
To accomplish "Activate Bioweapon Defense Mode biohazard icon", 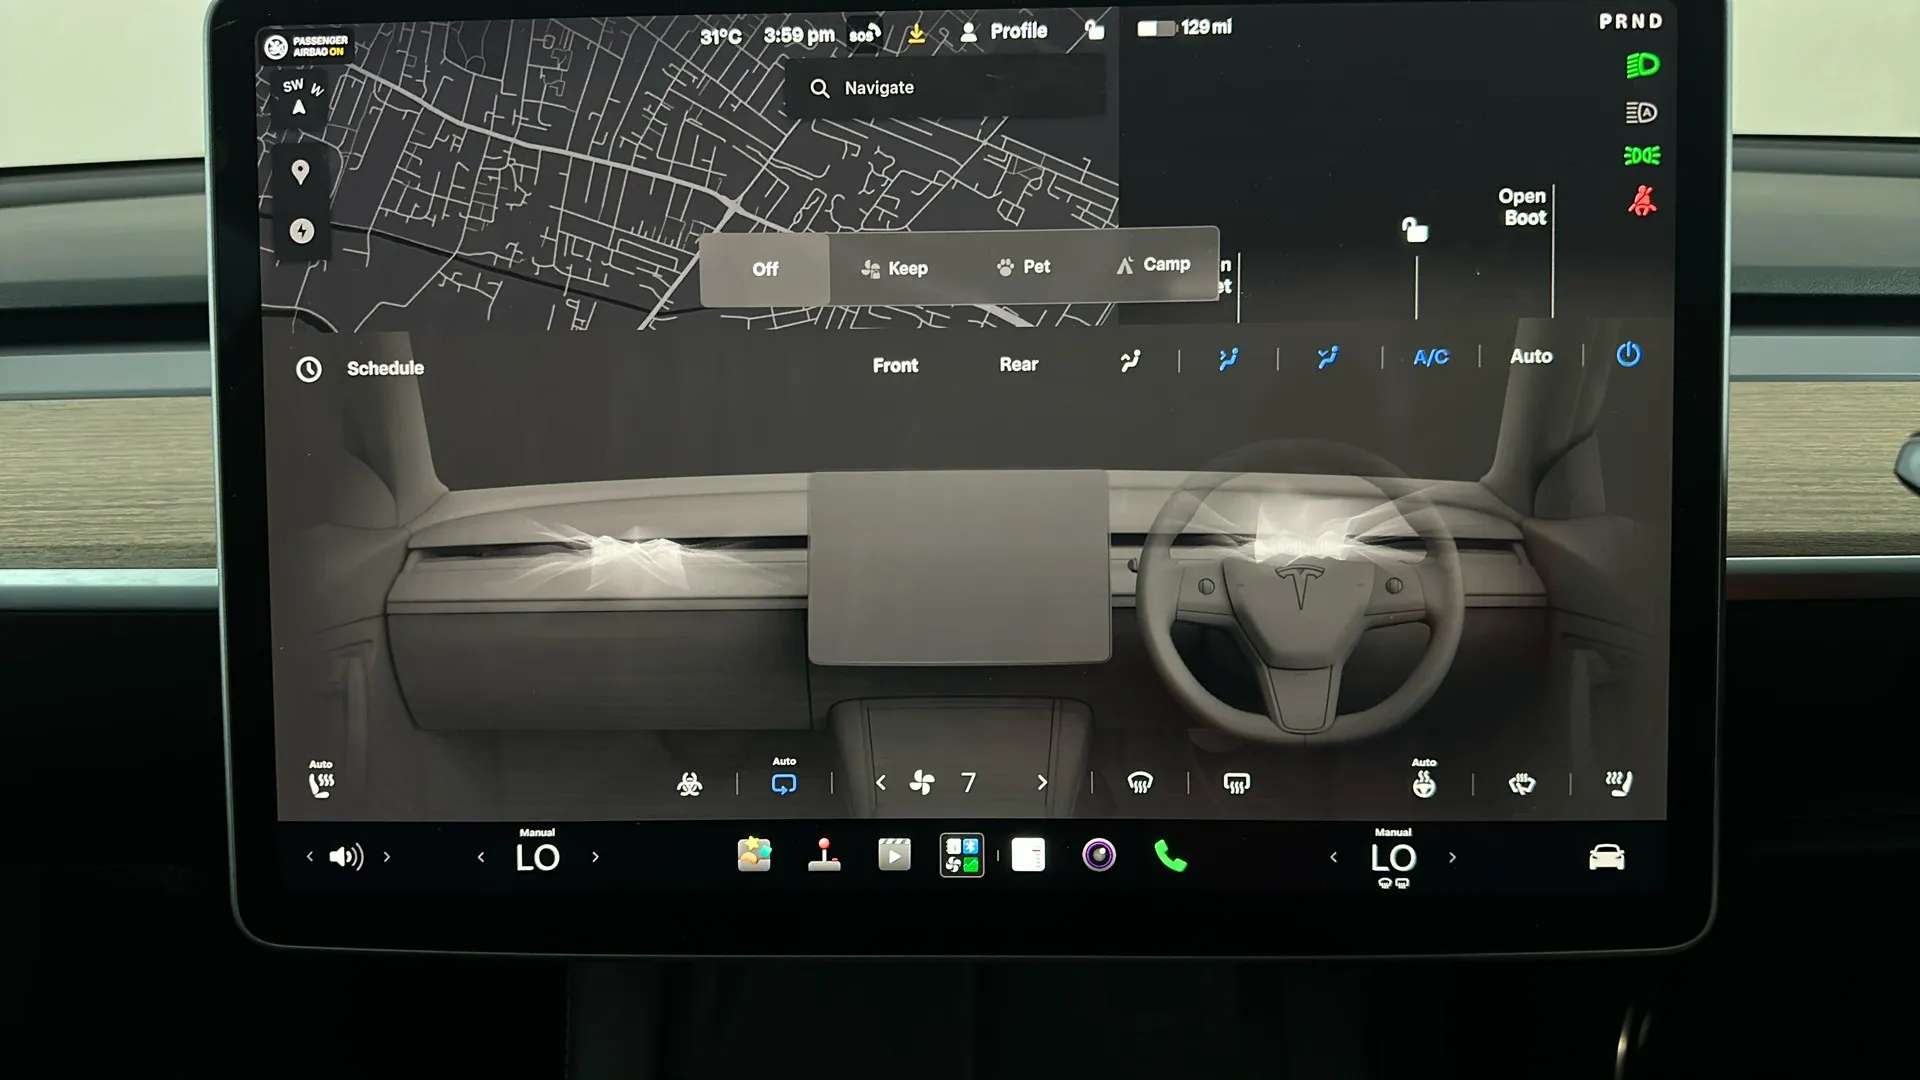I will pyautogui.click(x=689, y=784).
